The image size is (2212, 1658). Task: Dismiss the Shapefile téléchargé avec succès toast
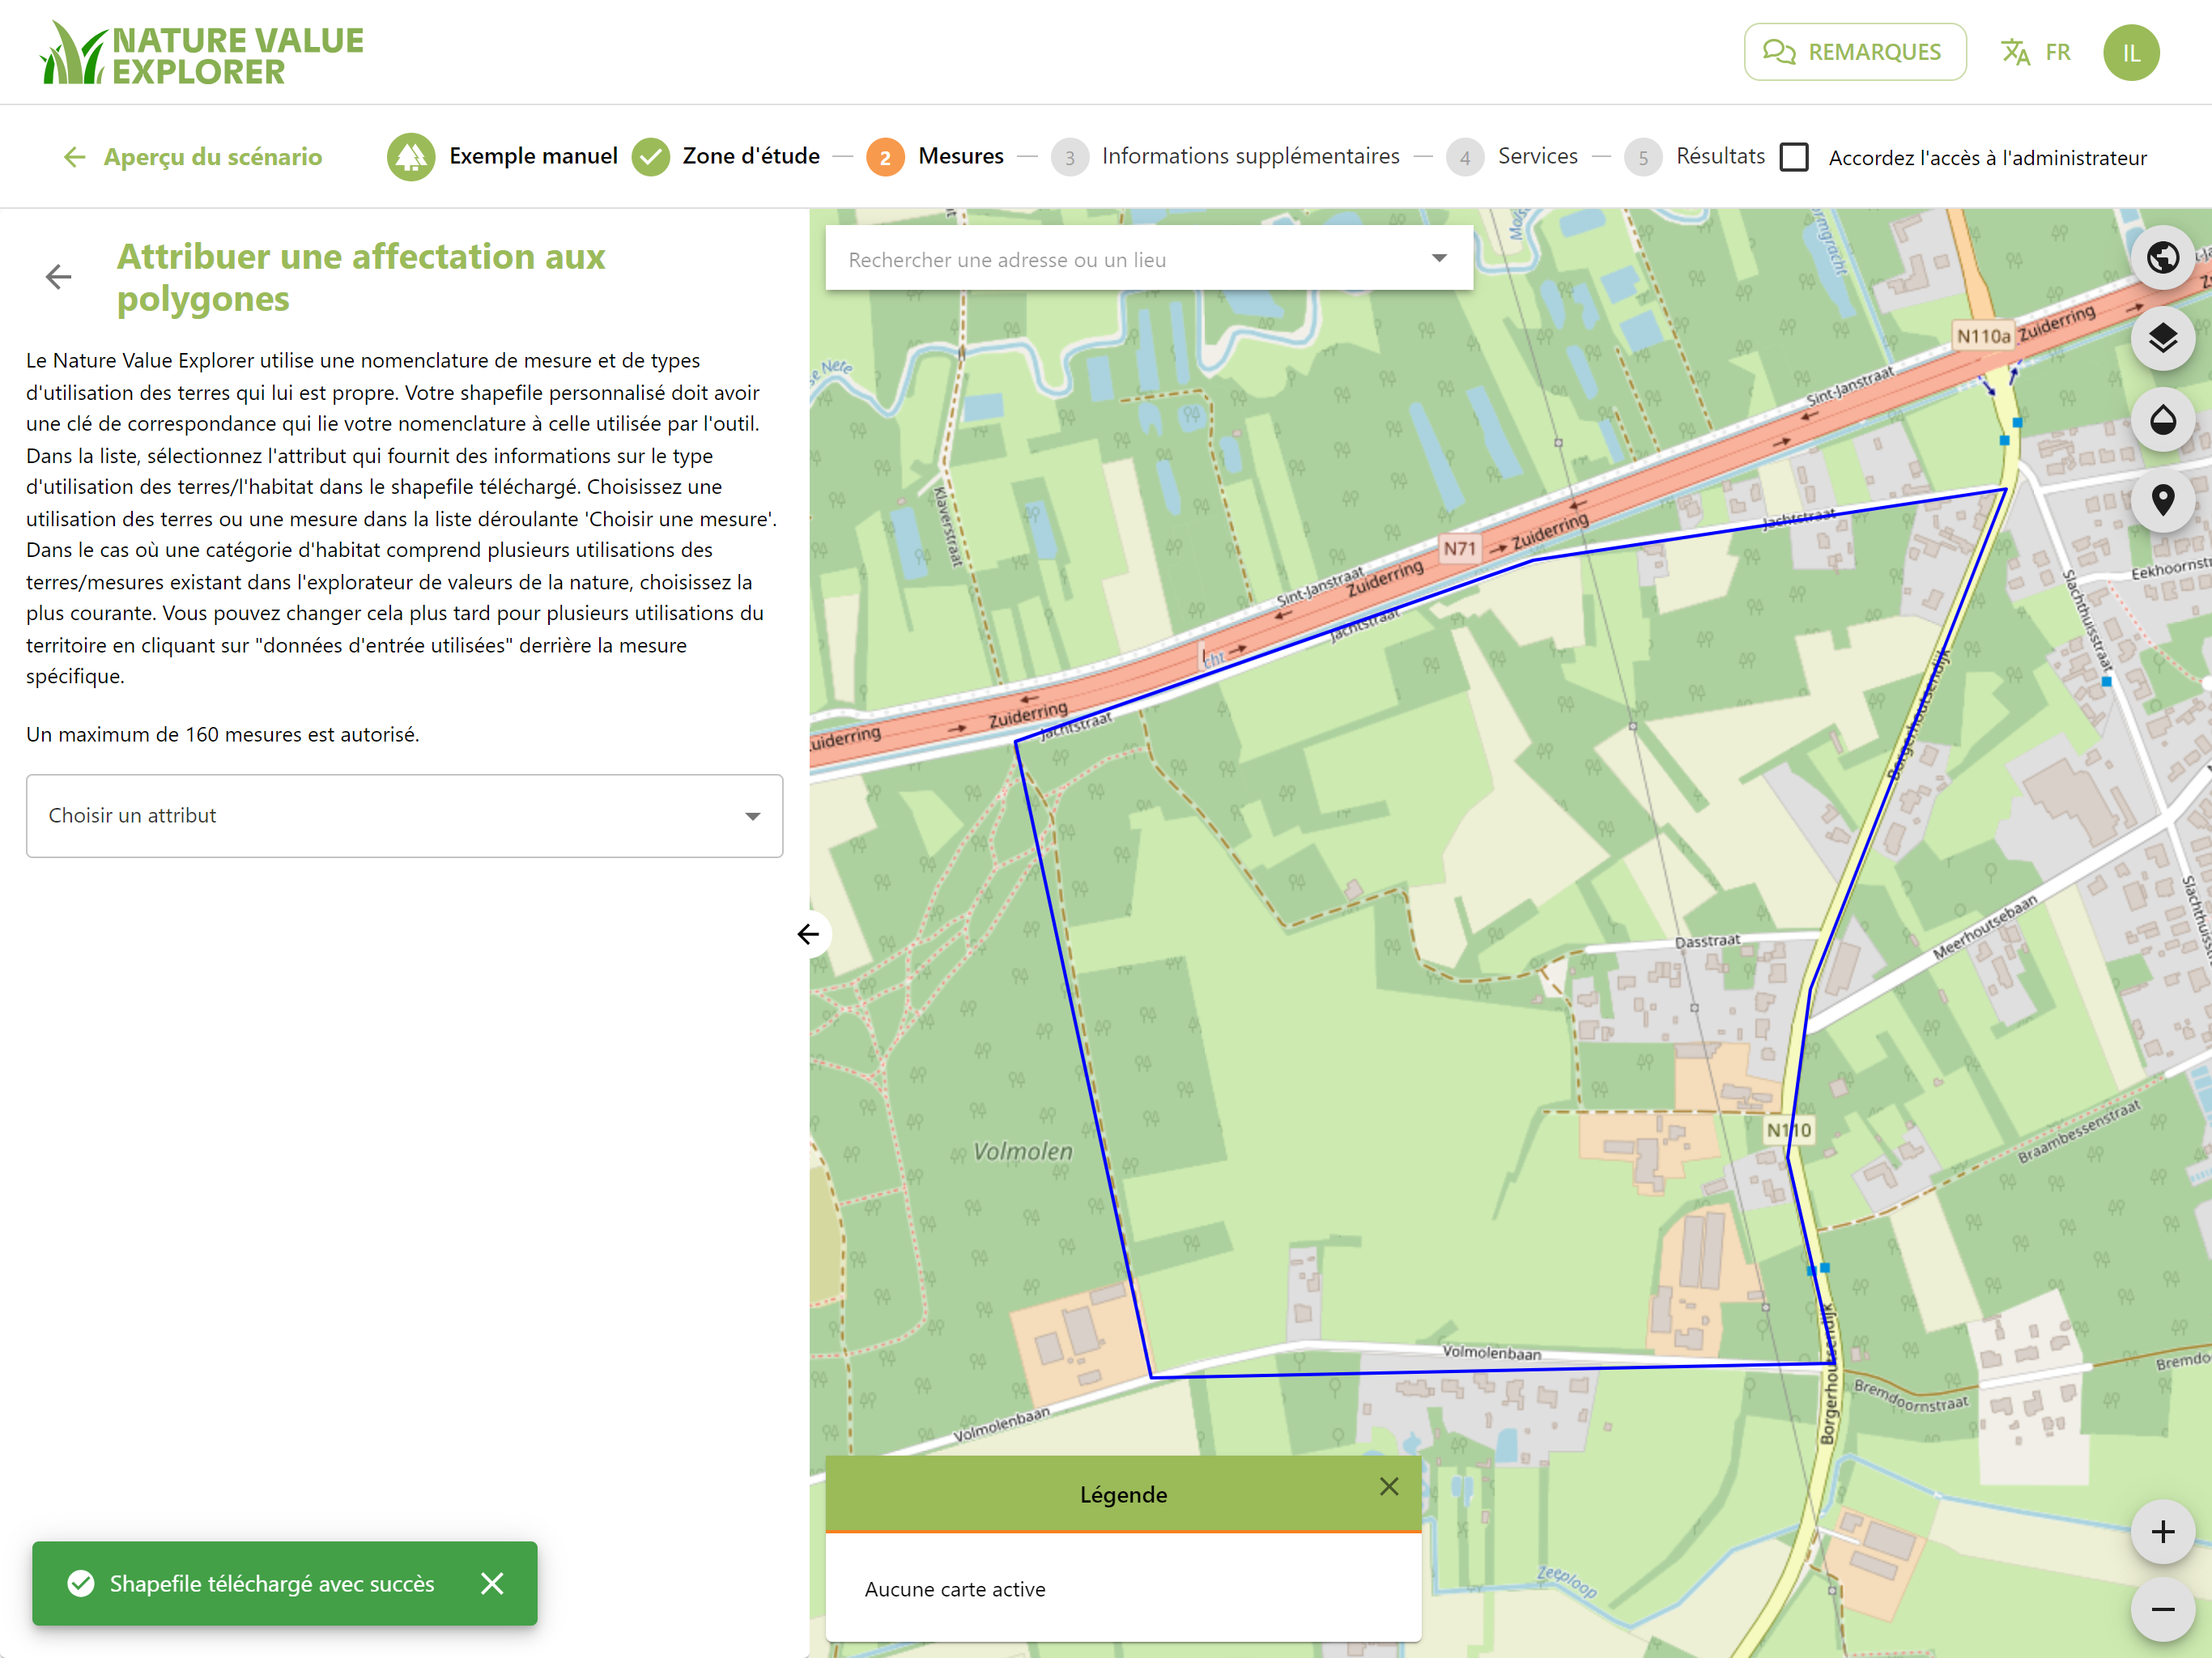[x=492, y=1584]
